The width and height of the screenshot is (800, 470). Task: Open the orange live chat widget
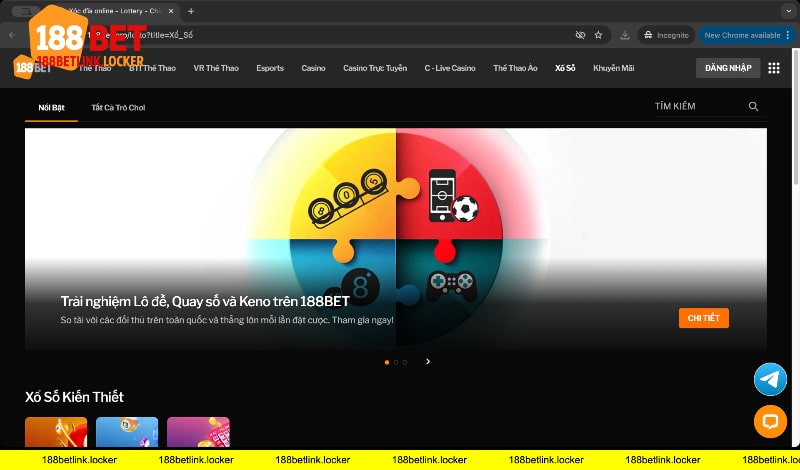click(x=770, y=421)
